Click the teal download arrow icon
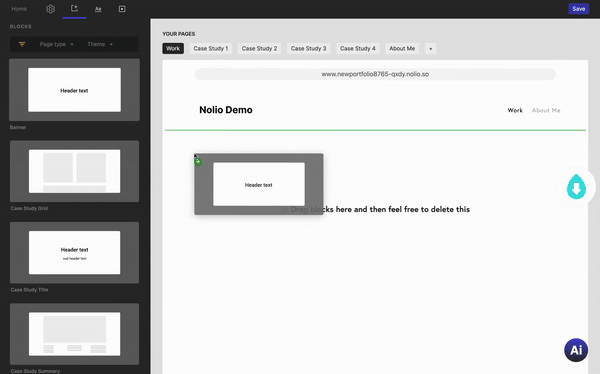 pos(576,187)
